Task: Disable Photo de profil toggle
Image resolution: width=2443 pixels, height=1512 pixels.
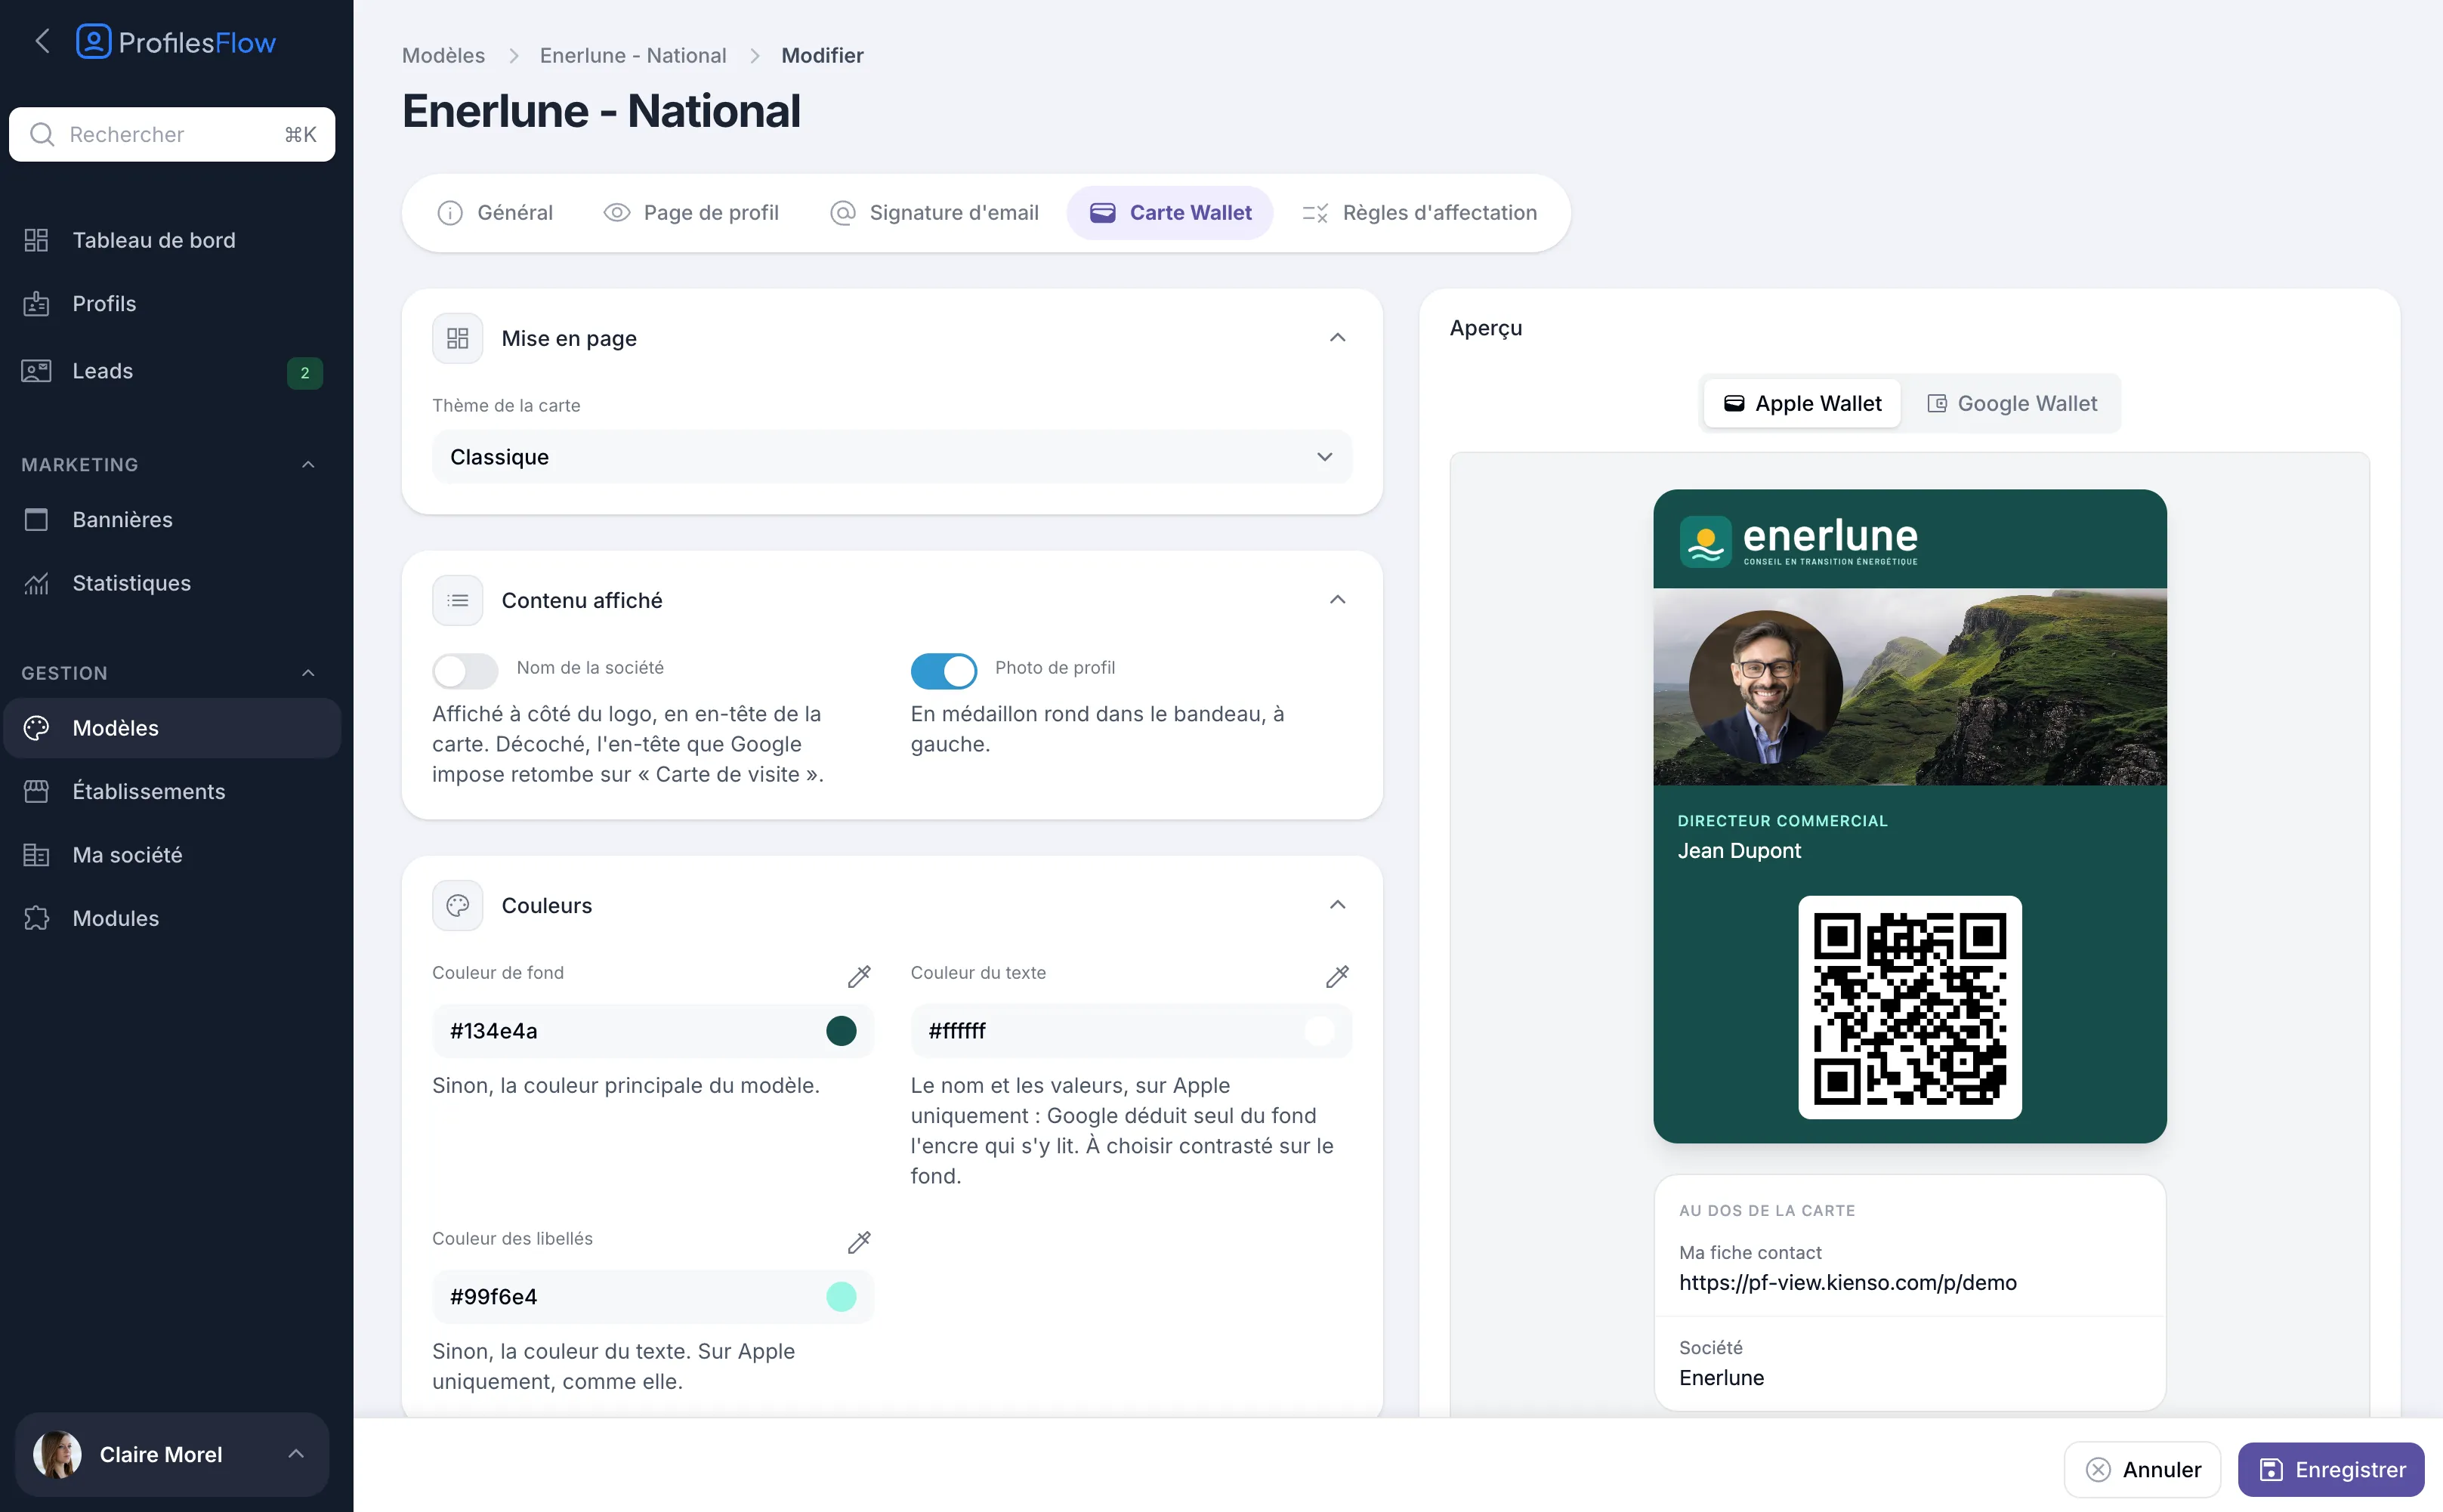Action: click(943, 671)
